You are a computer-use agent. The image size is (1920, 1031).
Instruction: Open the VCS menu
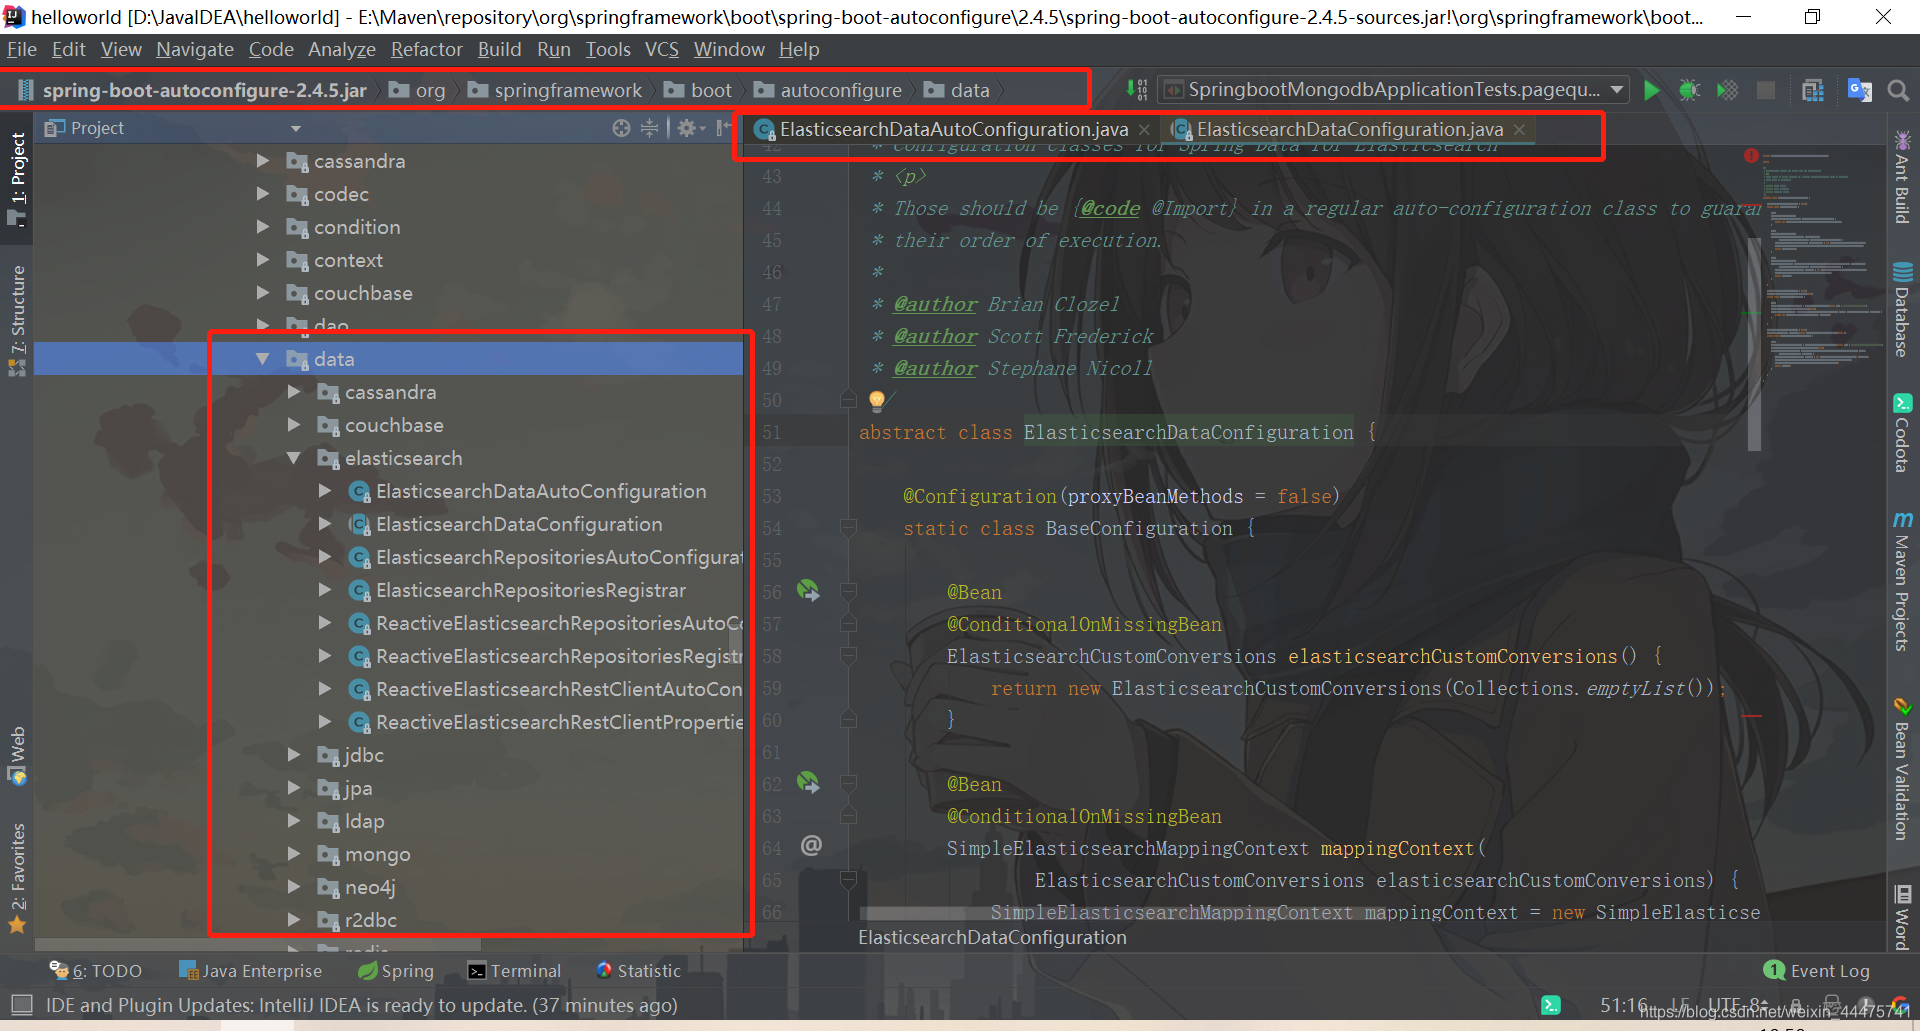pyautogui.click(x=661, y=49)
